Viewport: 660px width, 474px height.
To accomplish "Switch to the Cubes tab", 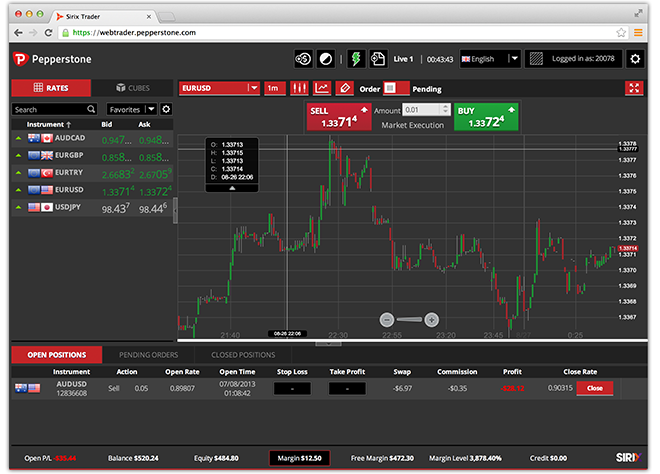I will (x=133, y=88).
